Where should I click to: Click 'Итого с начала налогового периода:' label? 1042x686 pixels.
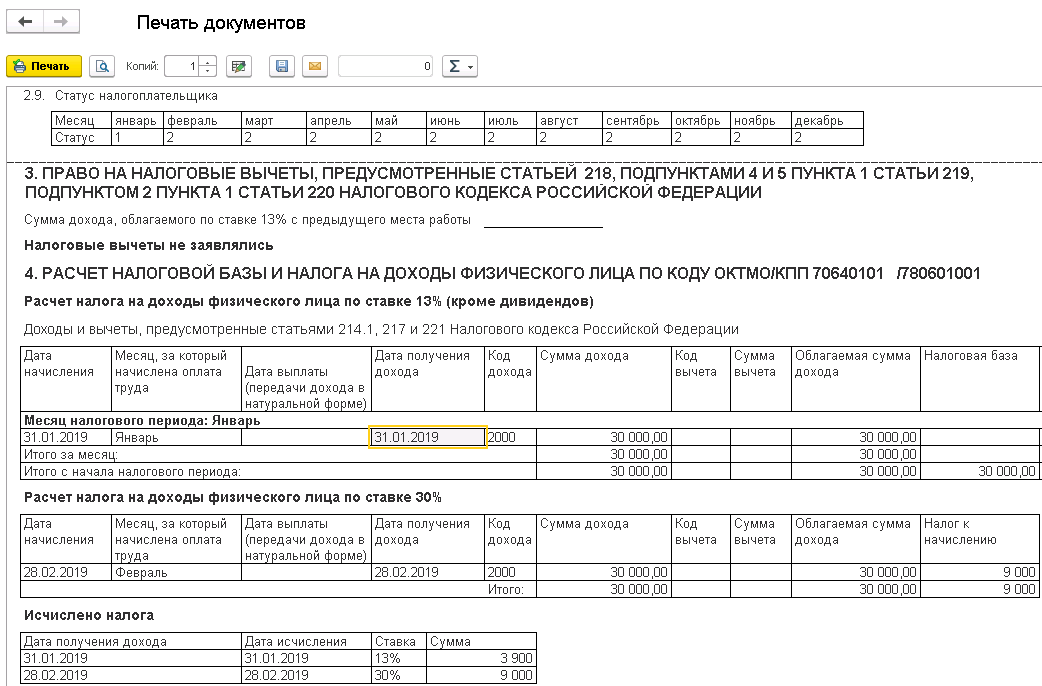tap(132, 472)
